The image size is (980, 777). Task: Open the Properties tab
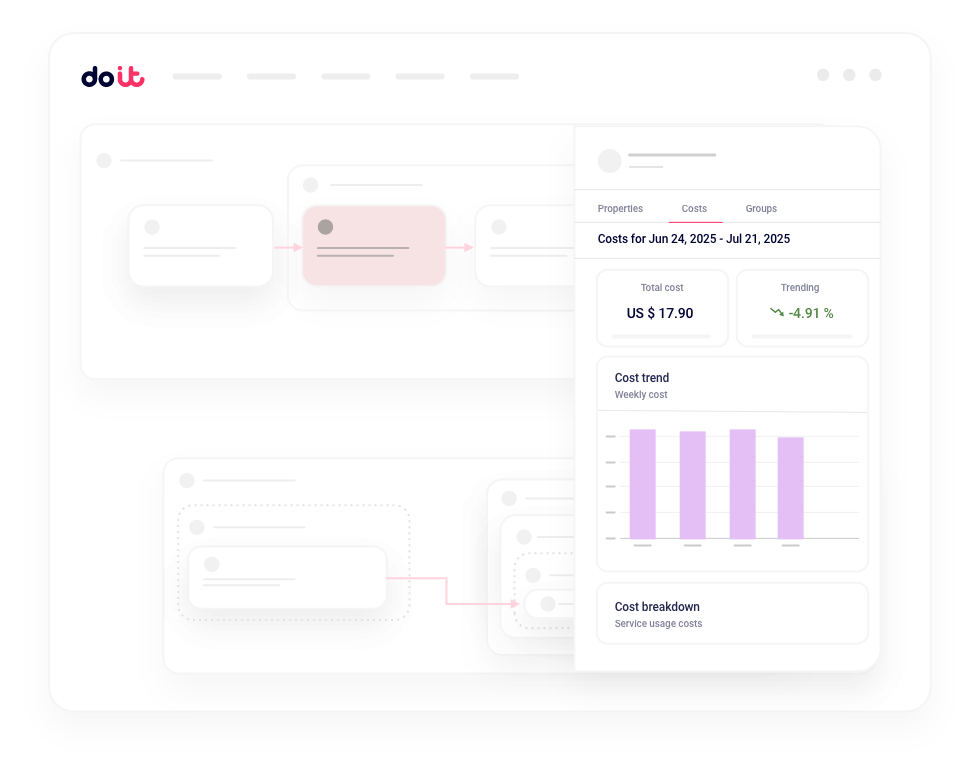coord(620,209)
